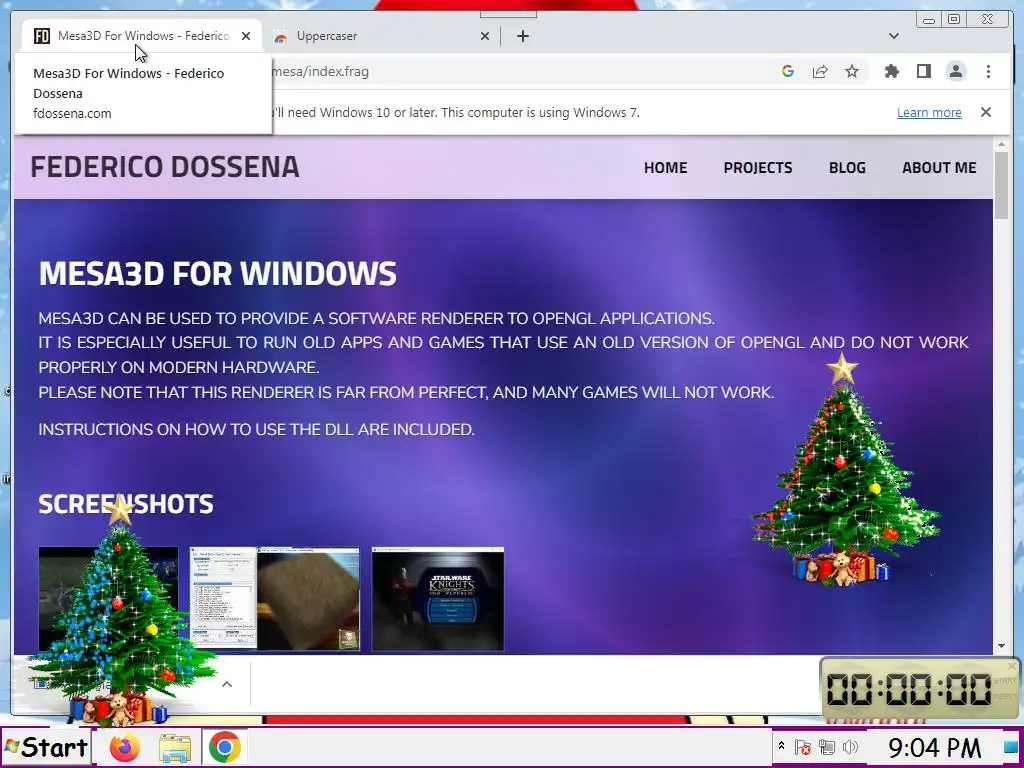Close the Mesa3D For Windows tab
The height and width of the screenshot is (768, 1024).
click(246, 36)
